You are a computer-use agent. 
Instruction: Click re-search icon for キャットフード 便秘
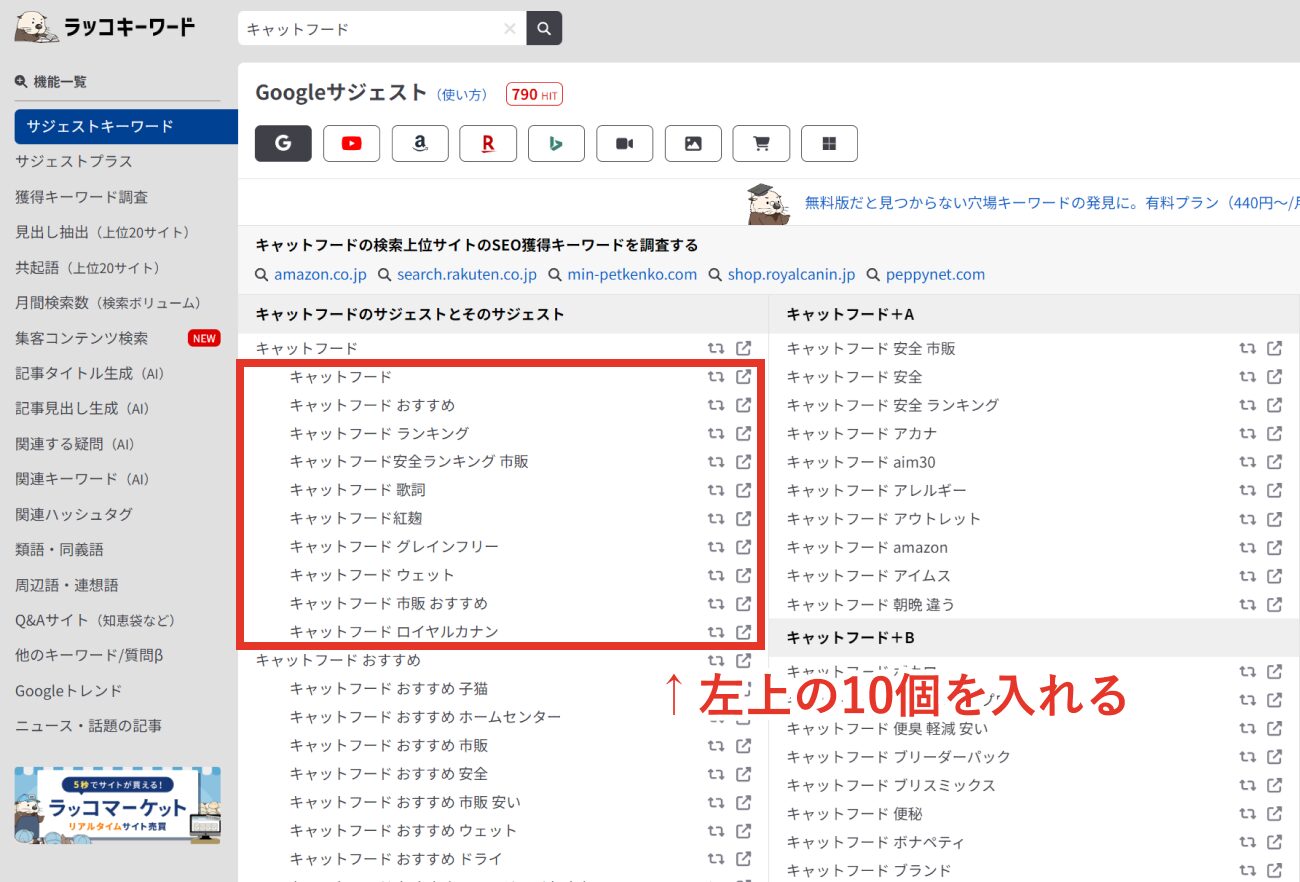pos(1247,814)
